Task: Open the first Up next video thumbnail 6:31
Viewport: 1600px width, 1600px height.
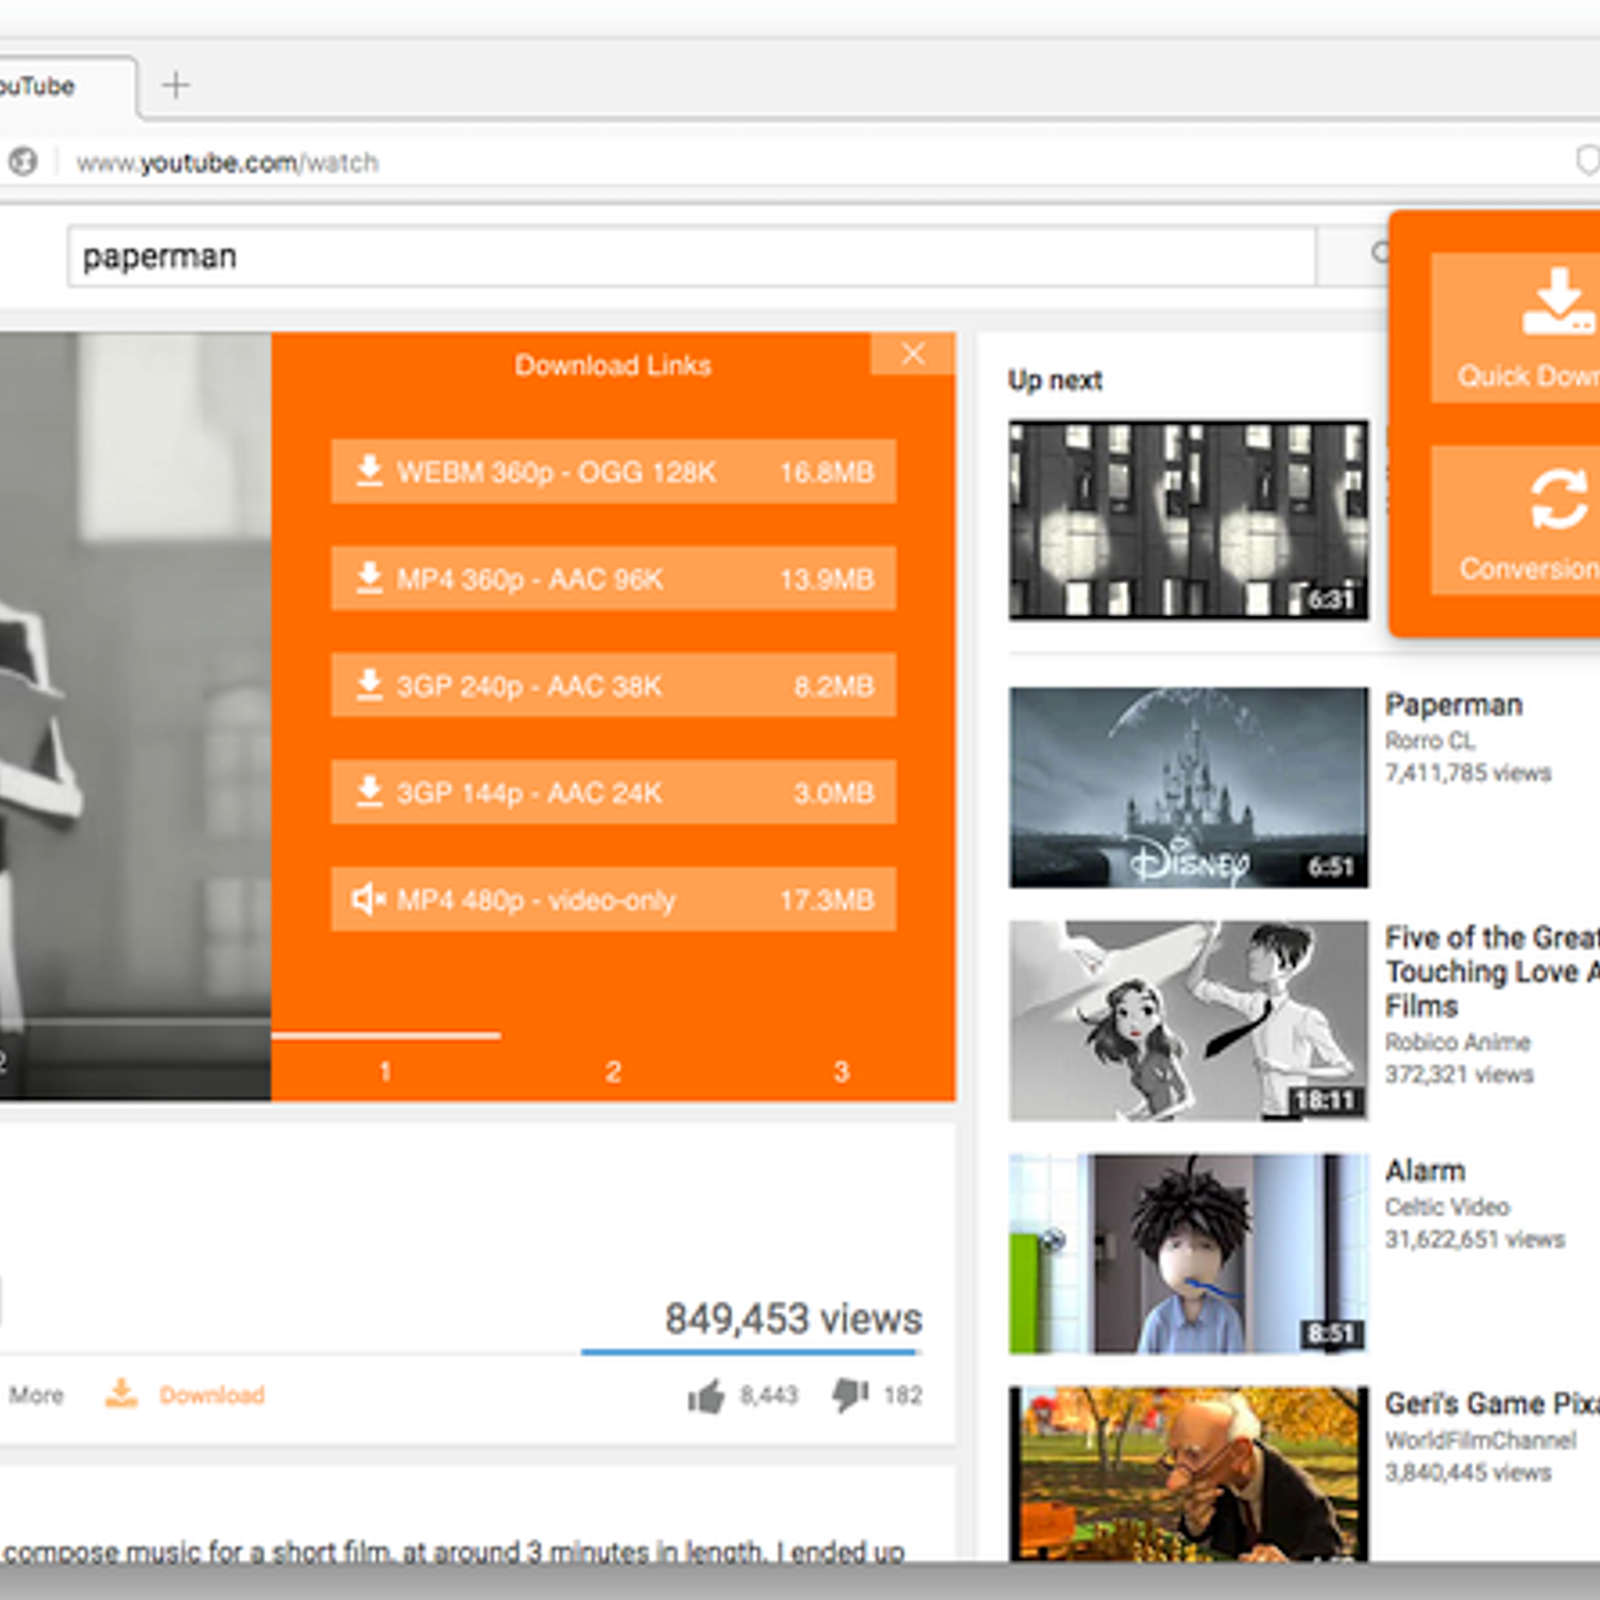Action: pos(1188,520)
